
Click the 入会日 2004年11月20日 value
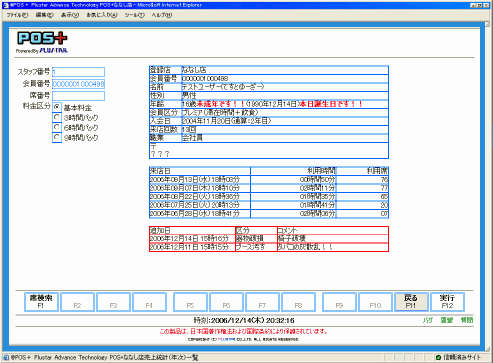click(x=227, y=121)
